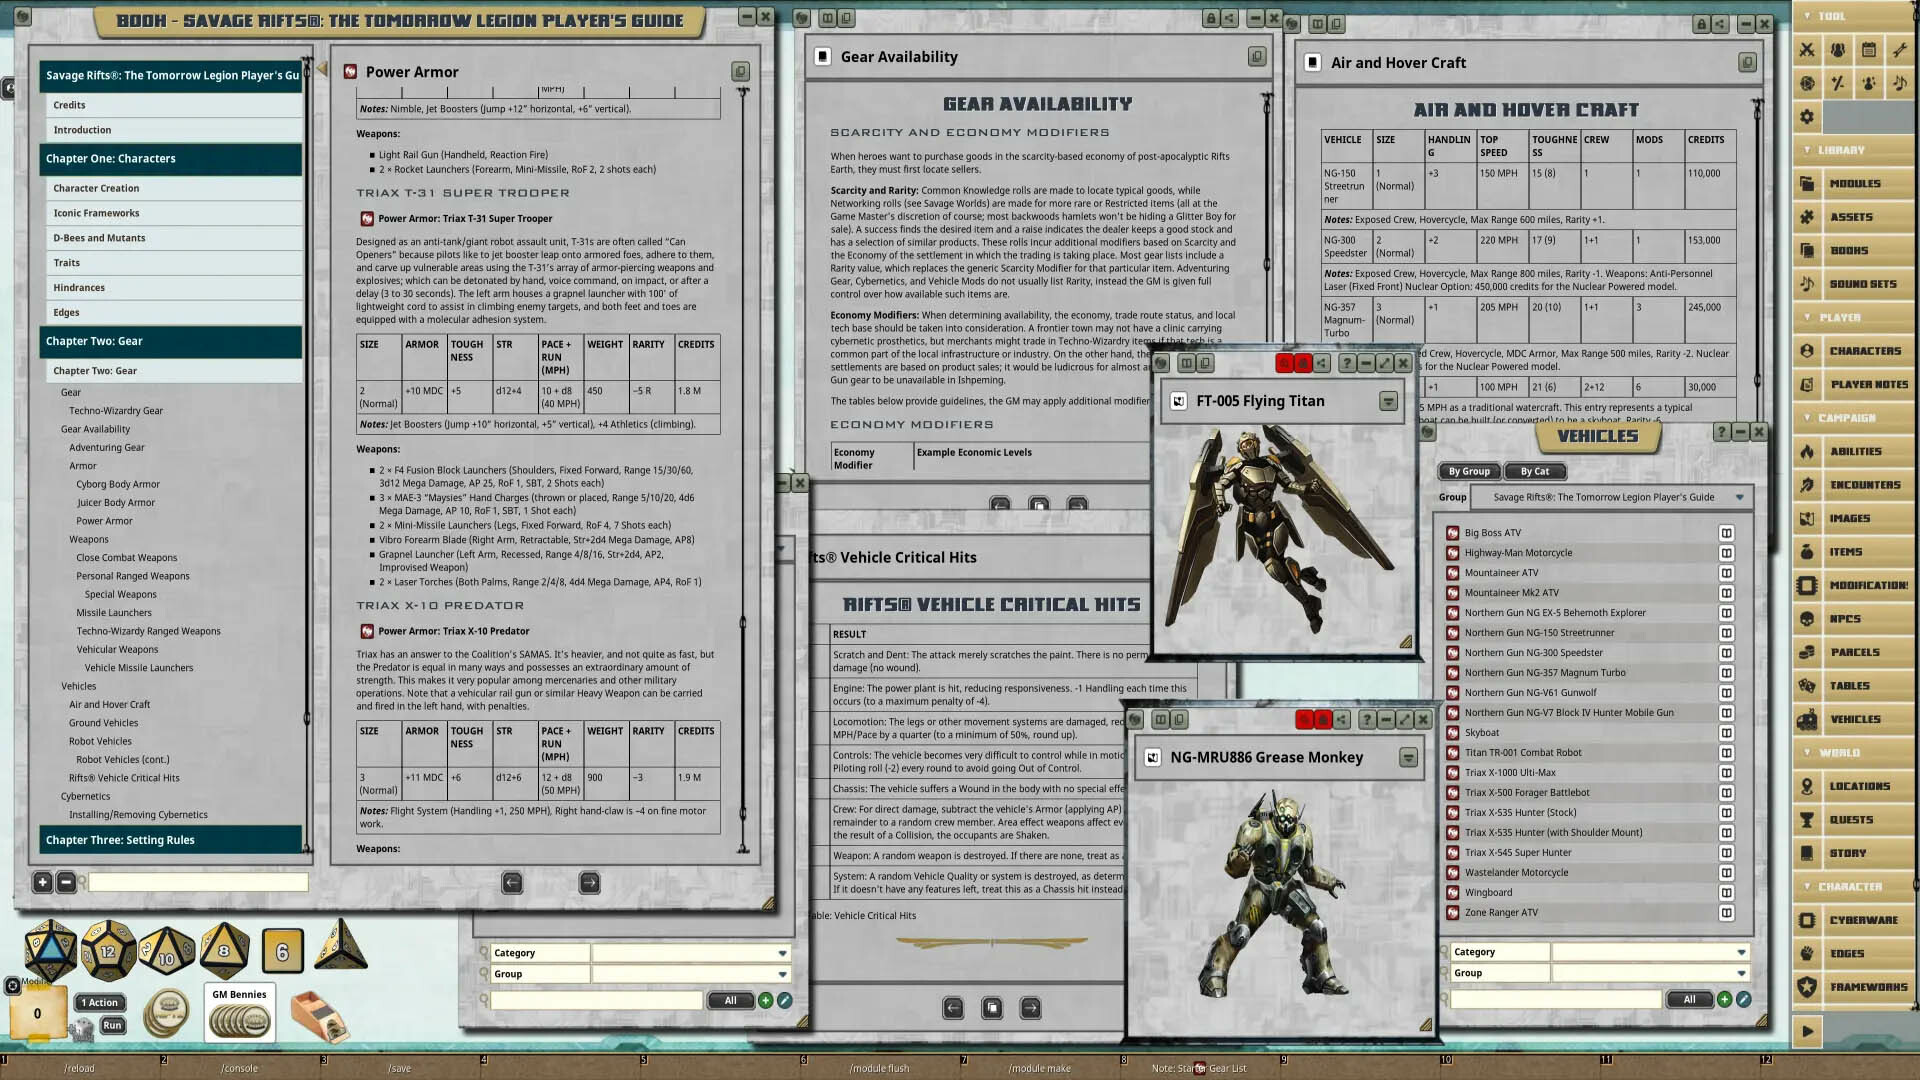Click the GM Bennies chip stack
1920x1080 pixels.
click(240, 1020)
